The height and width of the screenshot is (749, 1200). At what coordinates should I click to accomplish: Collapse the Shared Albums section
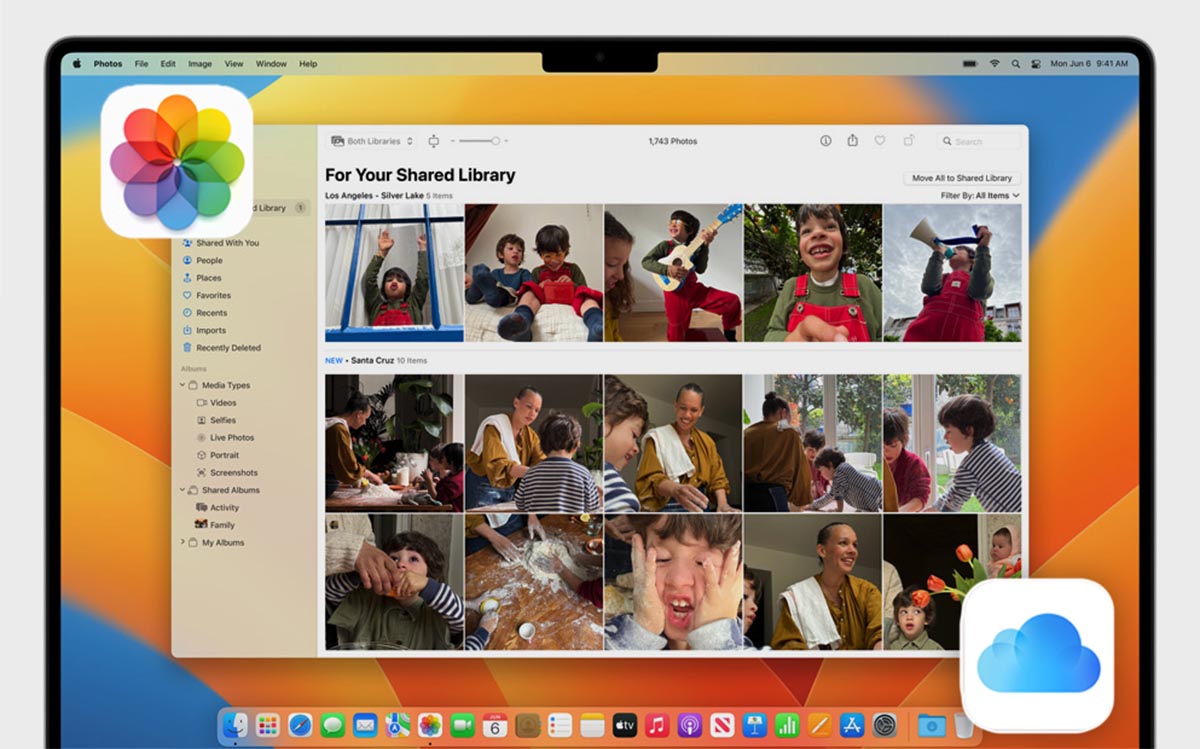pos(182,490)
